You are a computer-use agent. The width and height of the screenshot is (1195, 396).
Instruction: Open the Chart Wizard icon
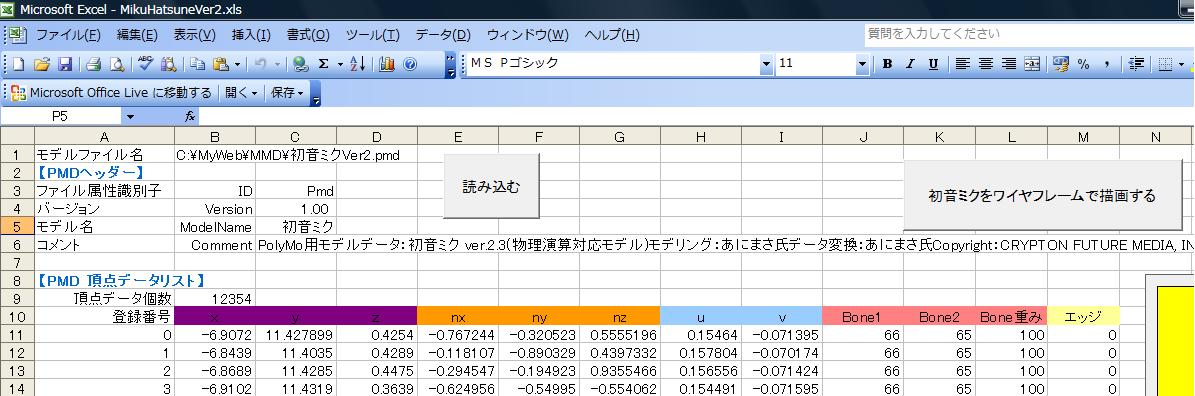point(386,65)
